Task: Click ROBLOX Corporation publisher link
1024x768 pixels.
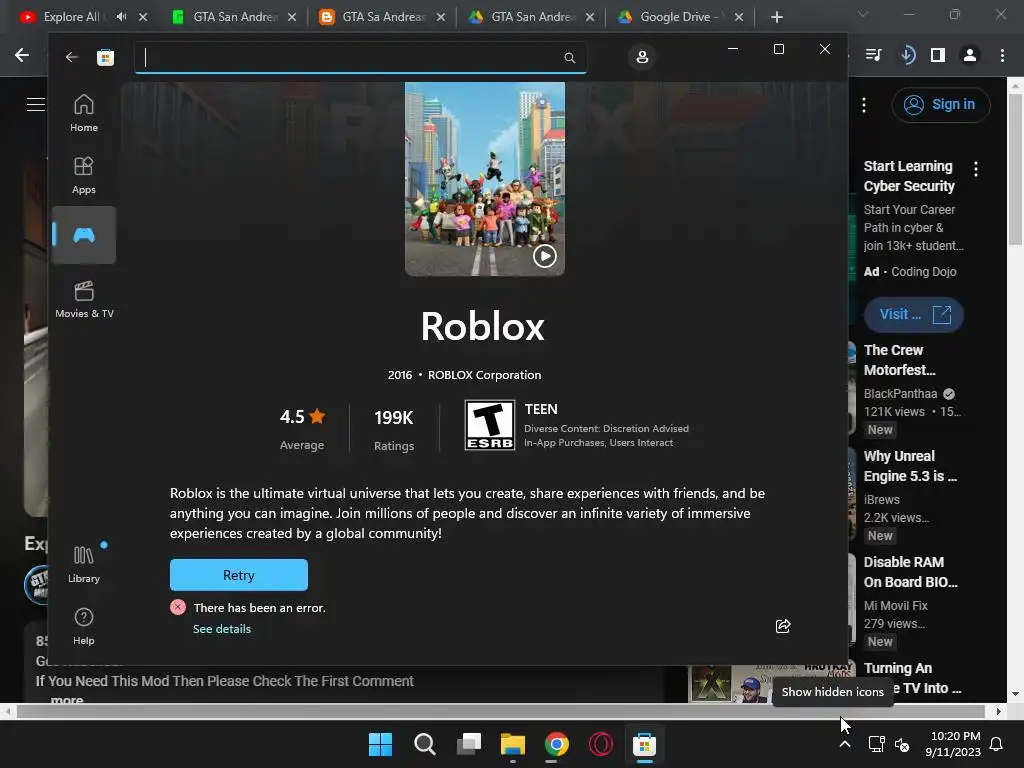Action: [485, 375]
